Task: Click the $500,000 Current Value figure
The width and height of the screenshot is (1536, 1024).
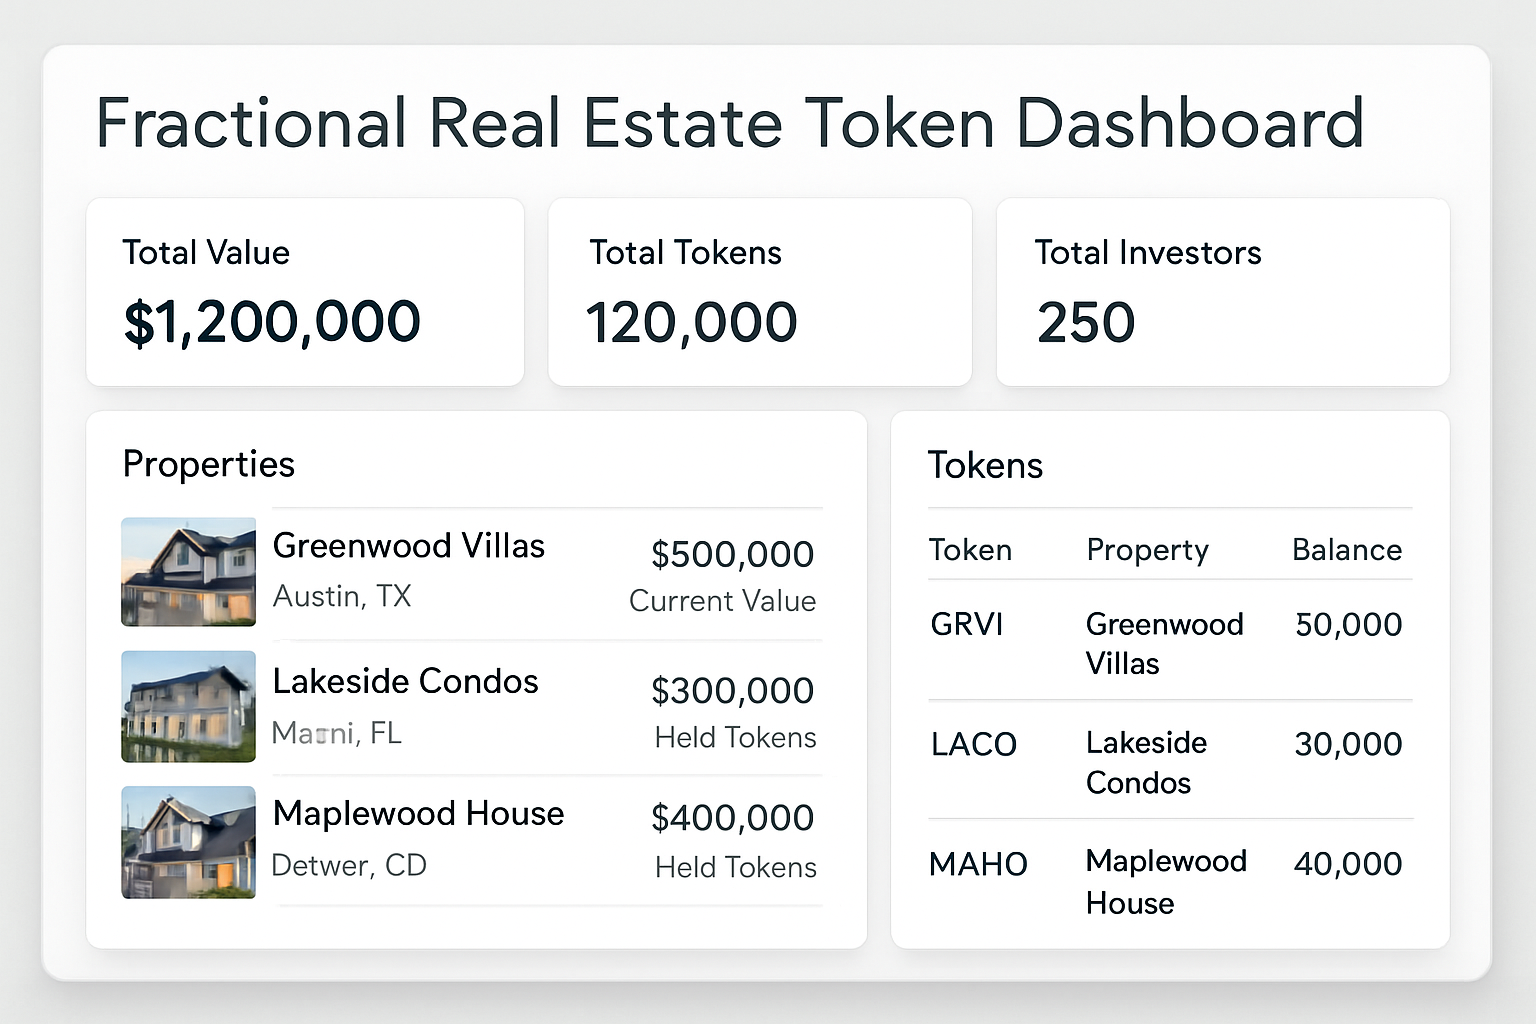Action: coord(732,553)
